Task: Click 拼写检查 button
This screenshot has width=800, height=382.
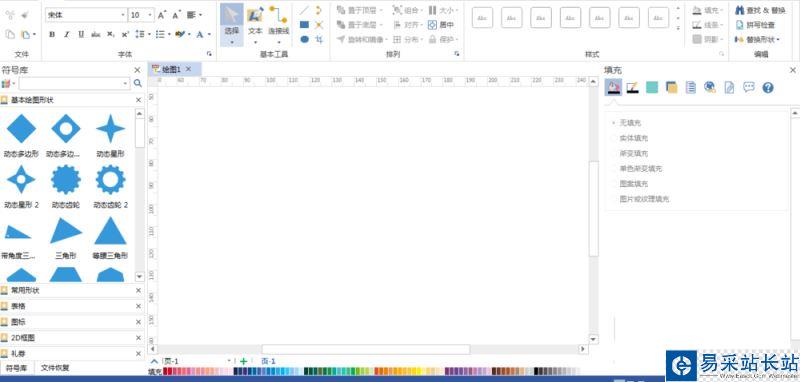Action: pyautogui.click(x=755, y=24)
